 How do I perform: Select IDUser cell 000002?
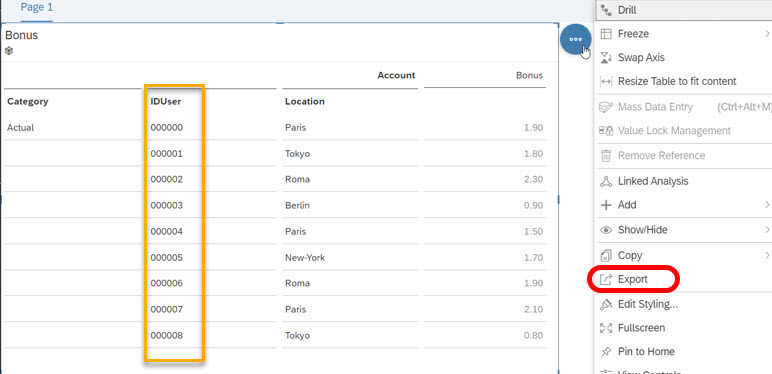(167, 179)
